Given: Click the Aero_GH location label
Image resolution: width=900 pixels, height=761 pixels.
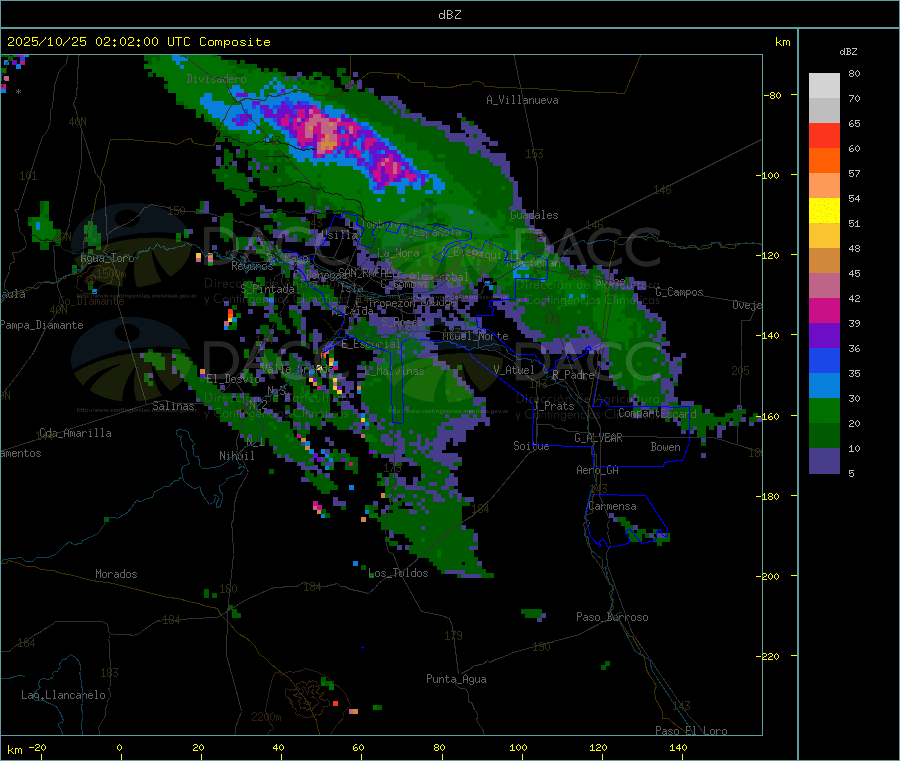Looking at the screenshot, I should pos(598,471).
